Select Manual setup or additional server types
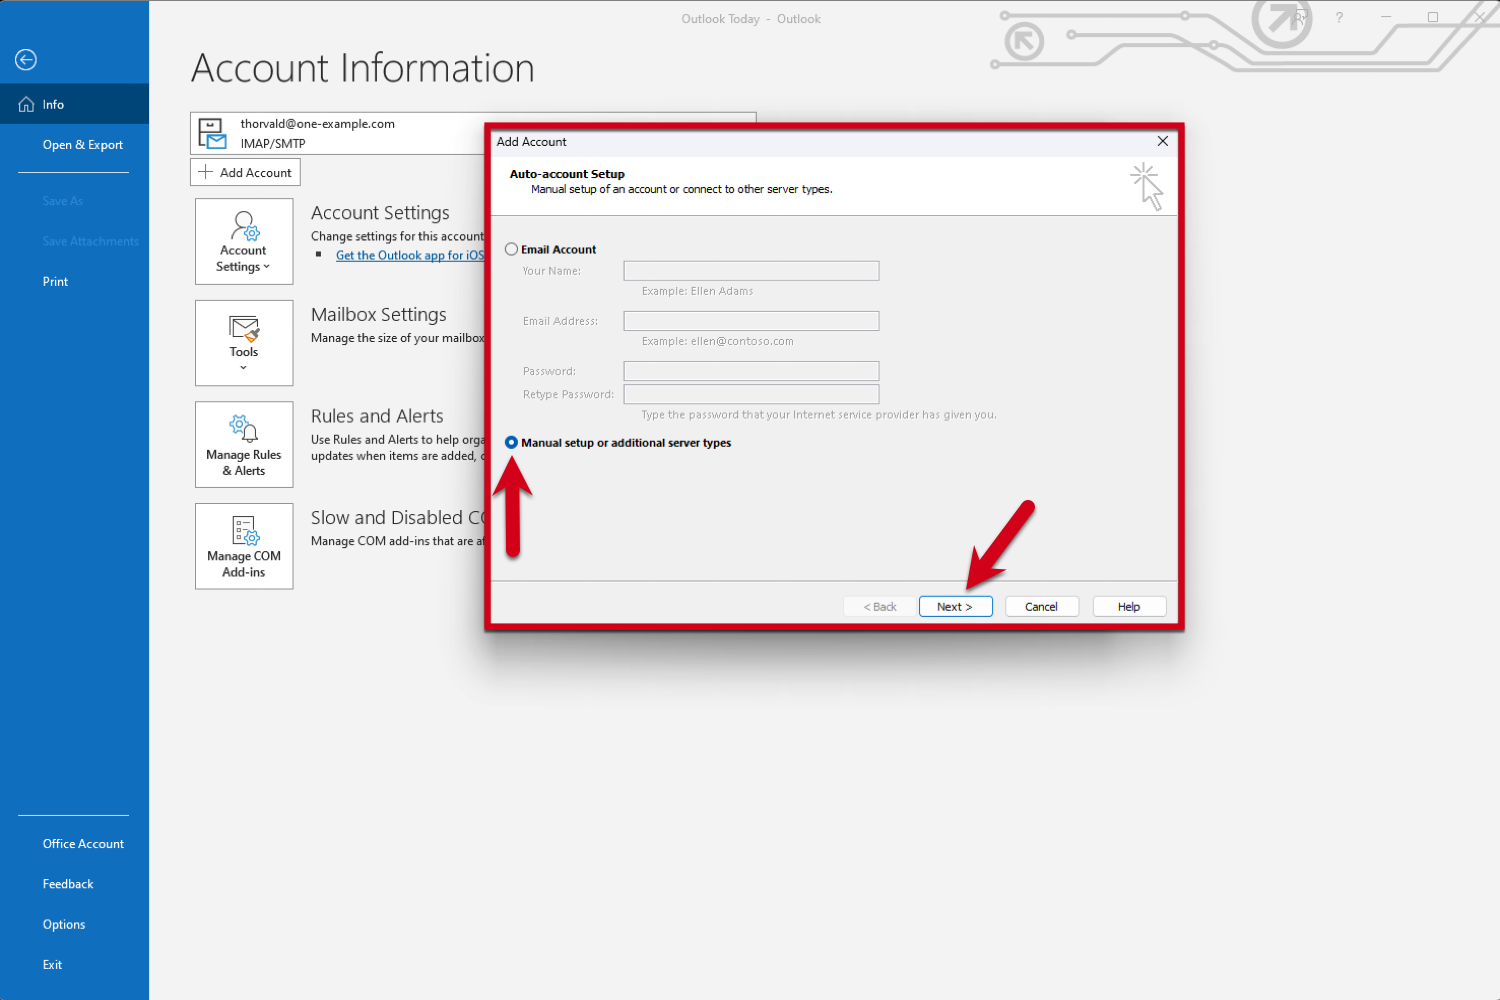Image resolution: width=1500 pixels, height=1000 pixels. (511, 442)
